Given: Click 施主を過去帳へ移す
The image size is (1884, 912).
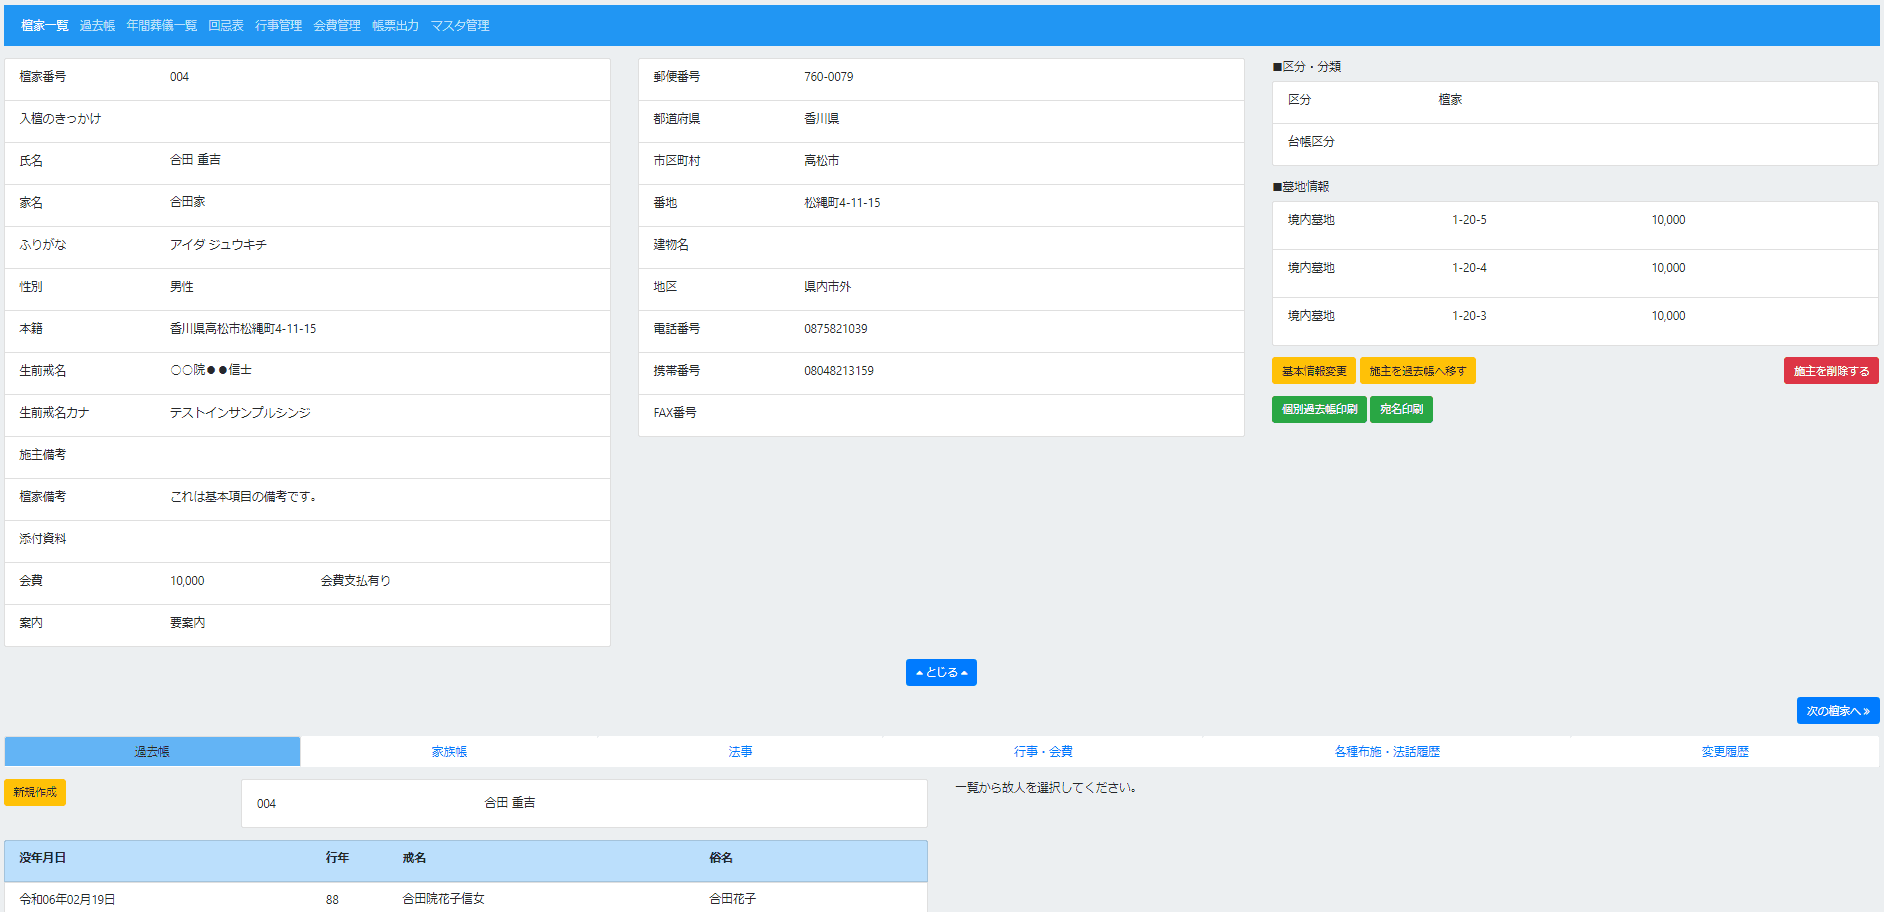Looking at the screenshot, I should point(1416,370).
